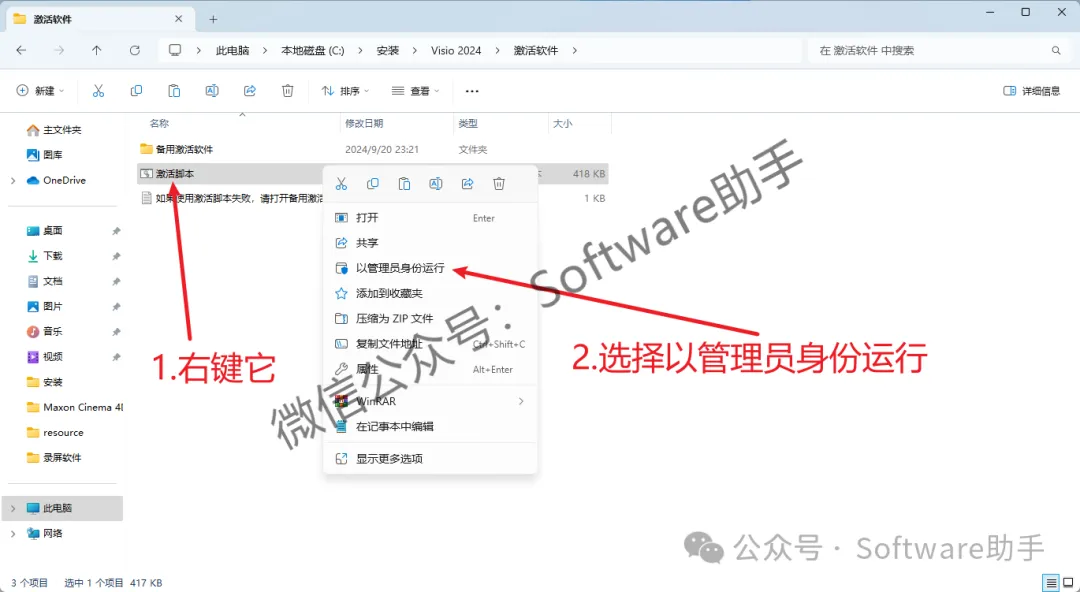Click 此电脑 in the address bar

click(232, 50)
